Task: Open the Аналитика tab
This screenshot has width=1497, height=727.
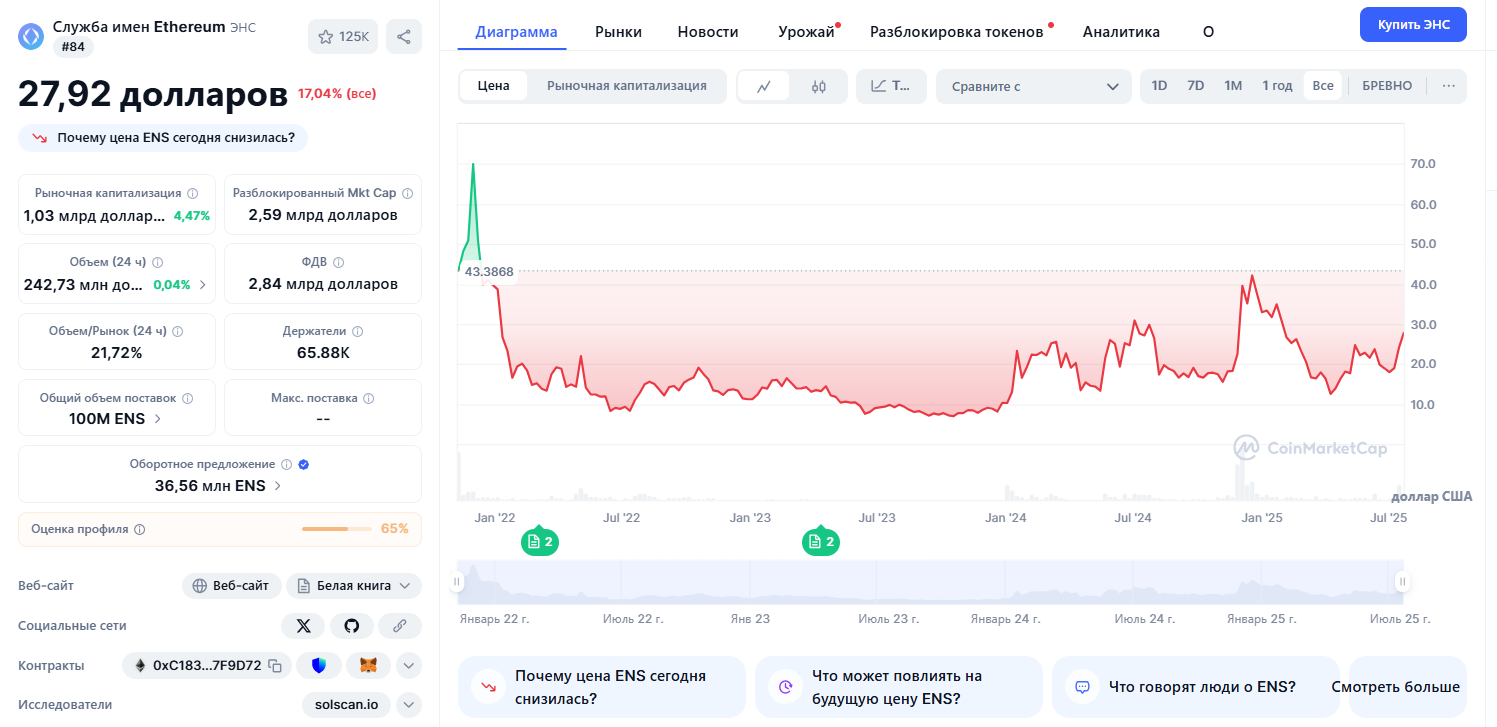Action: pyautogui.click(x=1121, y=32)
